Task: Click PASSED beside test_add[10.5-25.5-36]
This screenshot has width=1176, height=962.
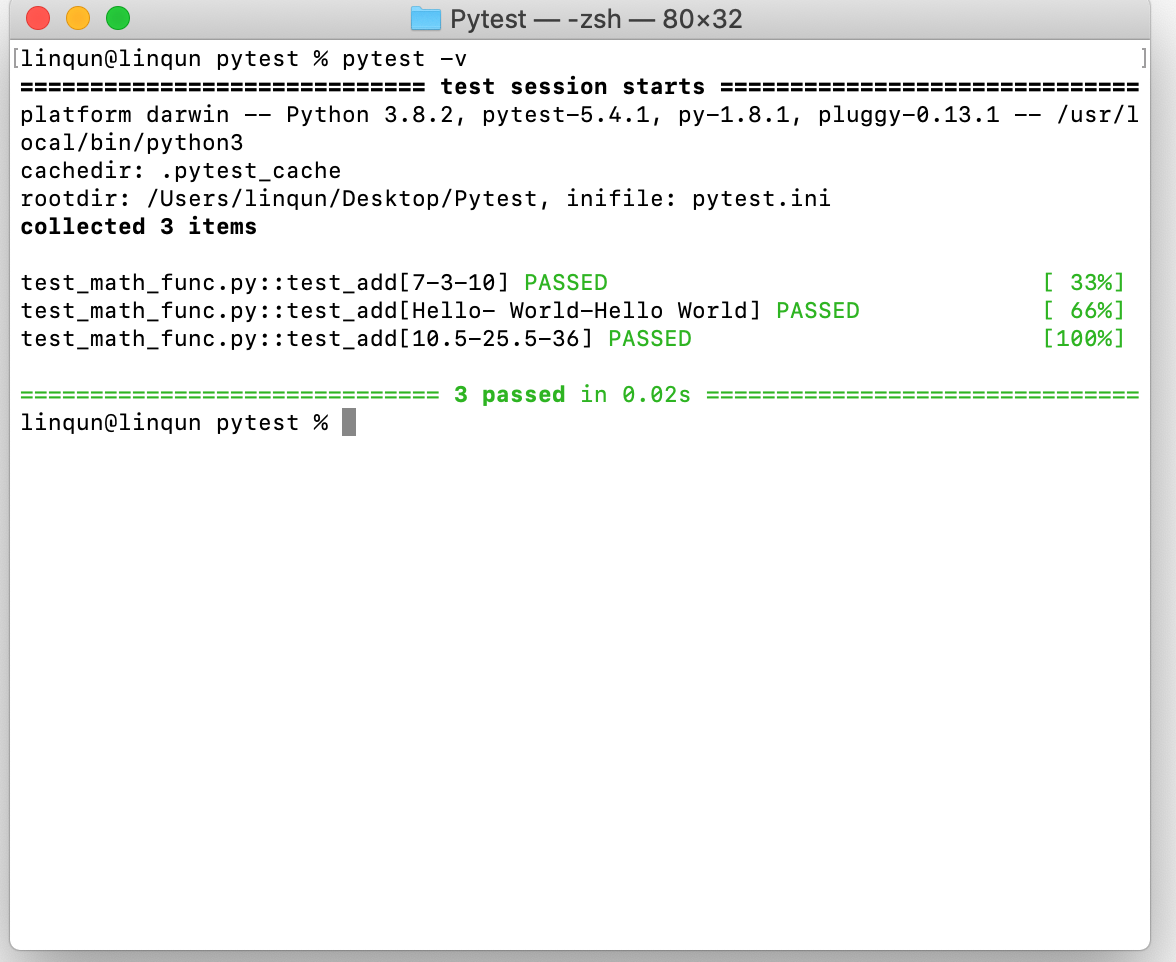Action: (649, 339)
